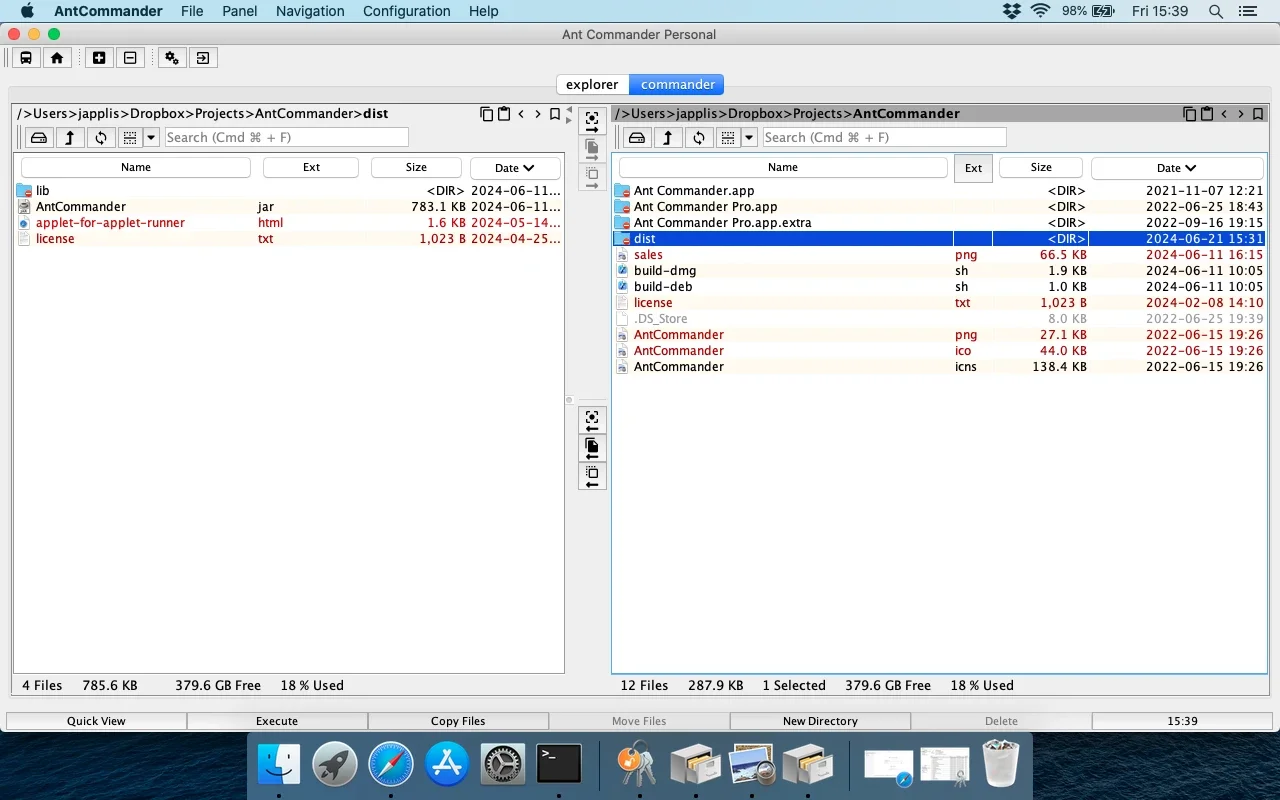Click the Quick View button
This screenshot has width=1280, height=800.
point(96,721)
